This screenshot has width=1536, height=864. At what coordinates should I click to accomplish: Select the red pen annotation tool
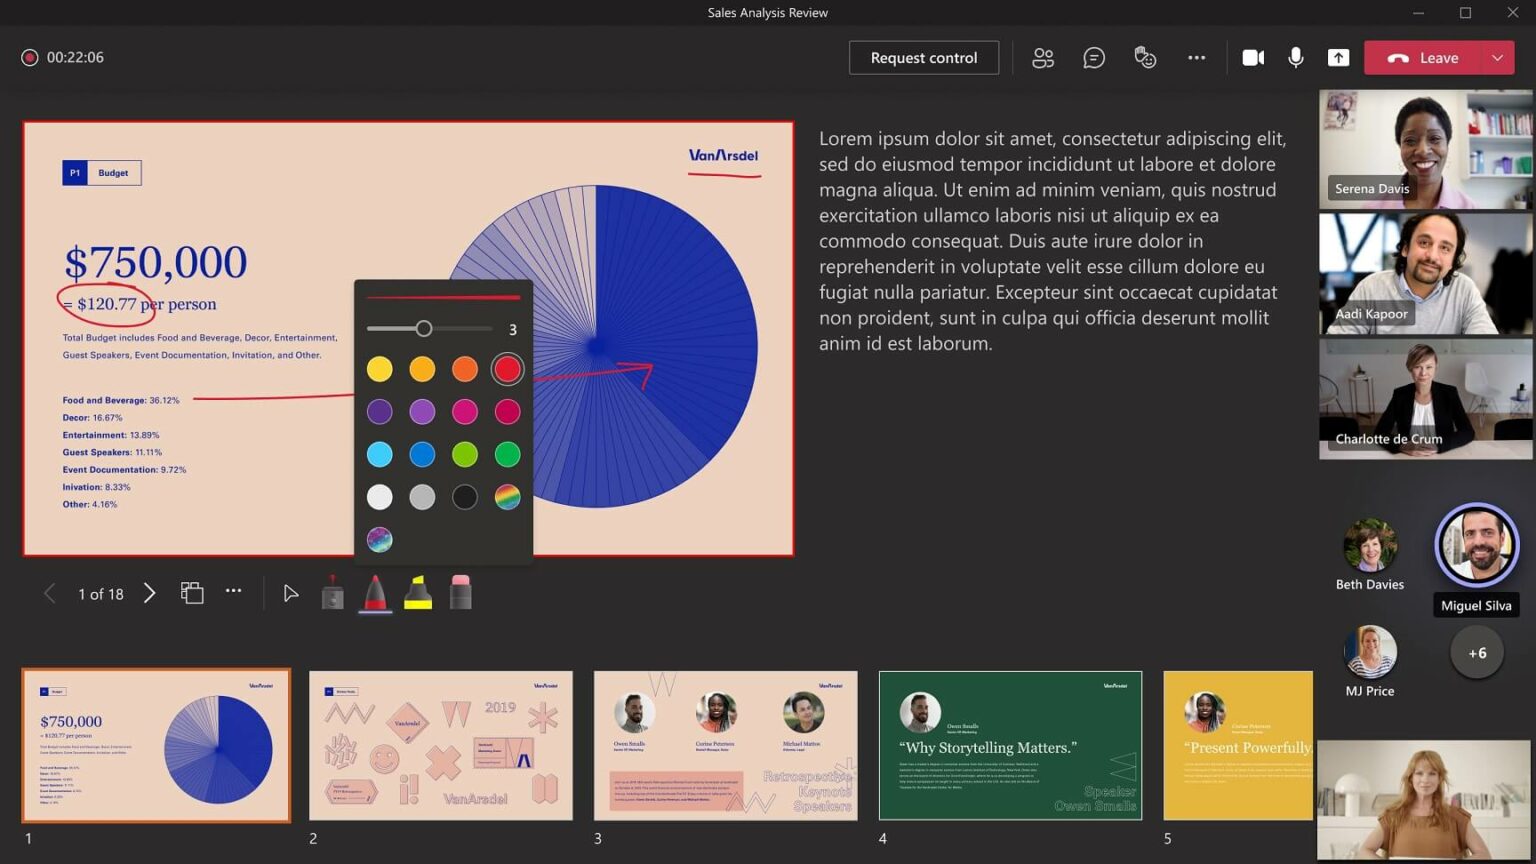375,592
